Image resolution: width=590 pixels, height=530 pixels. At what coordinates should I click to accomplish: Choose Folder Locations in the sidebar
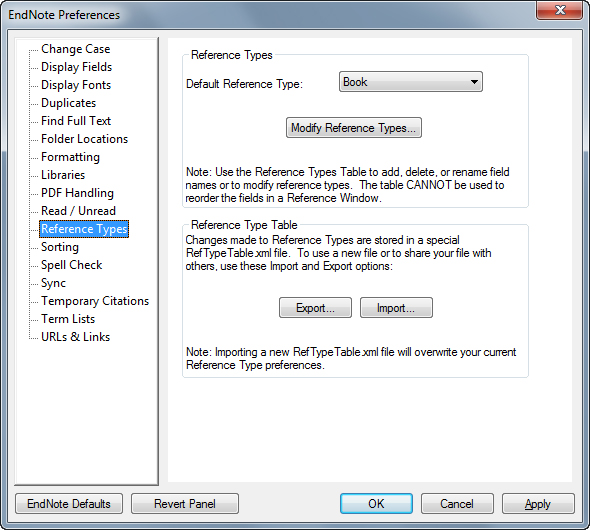(x=84, y=139)
